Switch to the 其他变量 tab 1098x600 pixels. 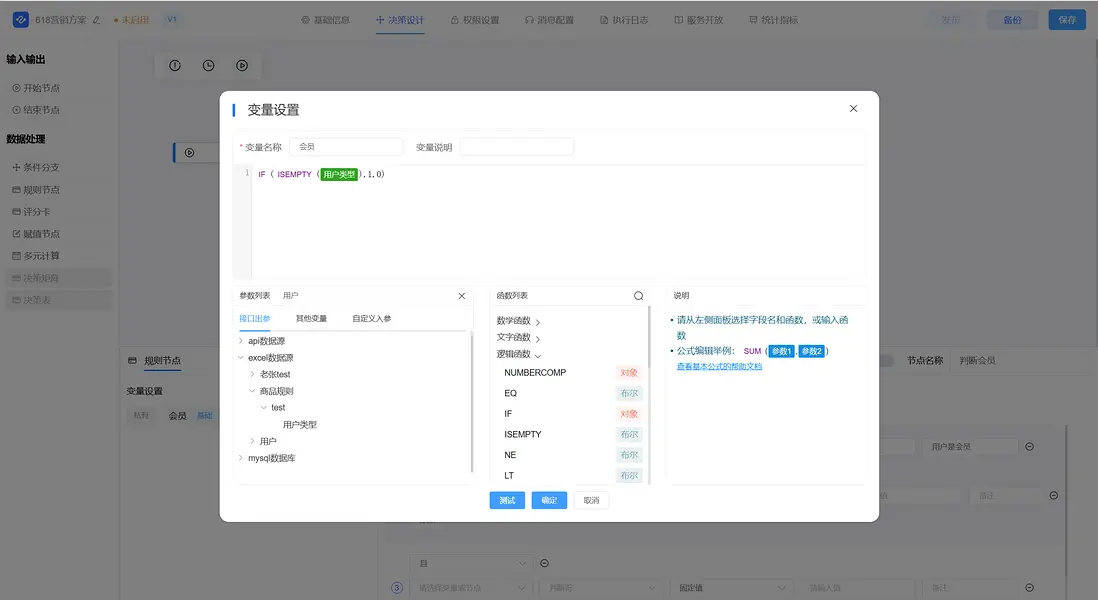pyautogui.click(x=311, y=319)
